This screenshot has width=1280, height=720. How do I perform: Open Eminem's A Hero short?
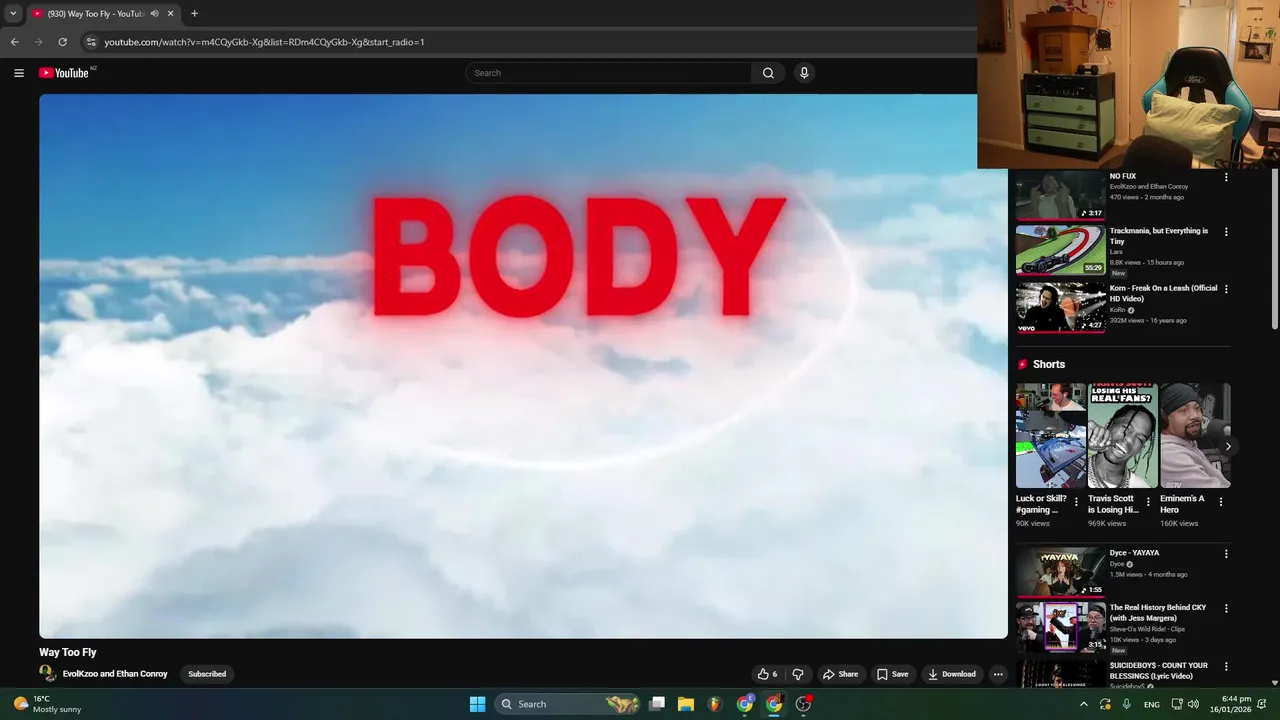pyautogui.click(x=1195, y=436)
